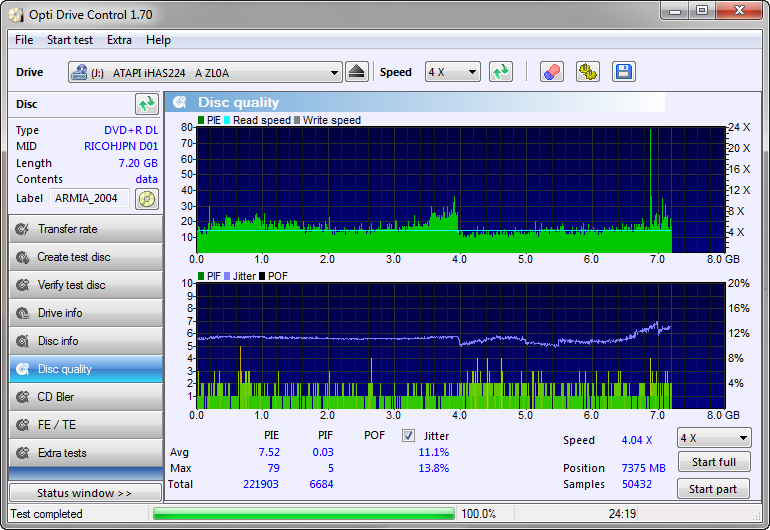Click the cyan Read speed legend swatch
This screenshot has width=770, height=530.
227,120
